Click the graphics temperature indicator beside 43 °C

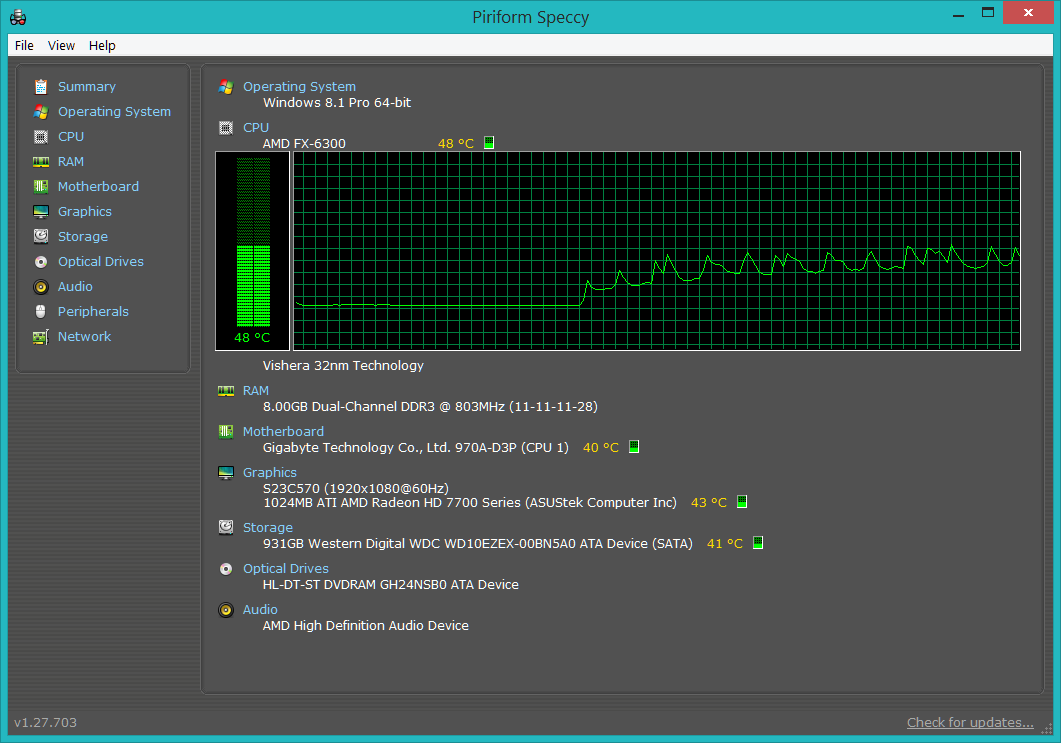(742, 501)
